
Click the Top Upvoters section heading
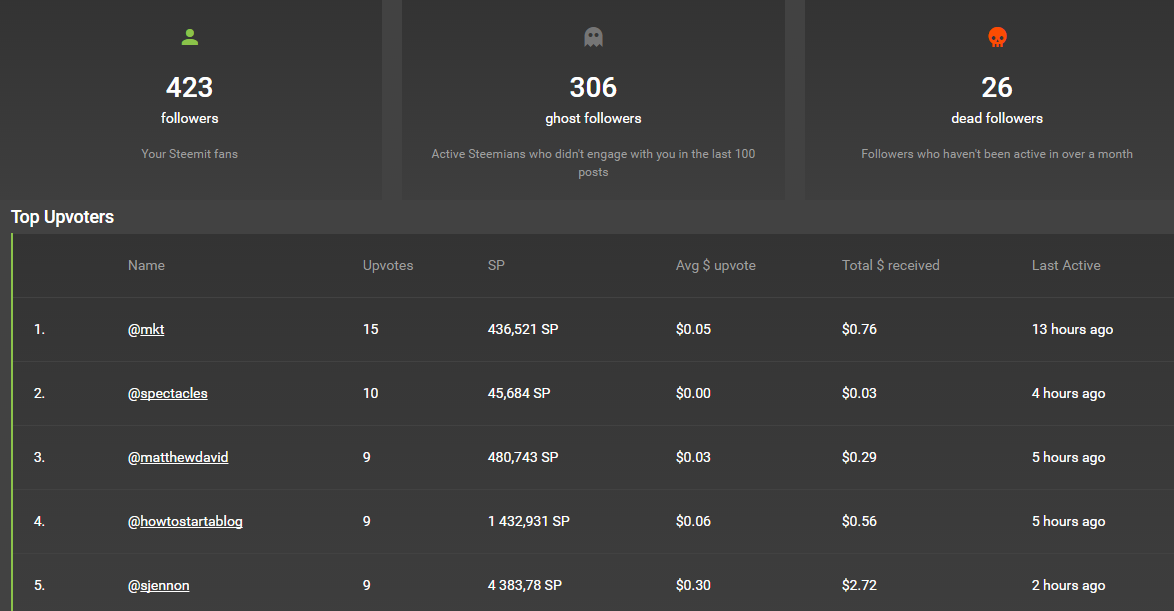[x=63, y=217]
